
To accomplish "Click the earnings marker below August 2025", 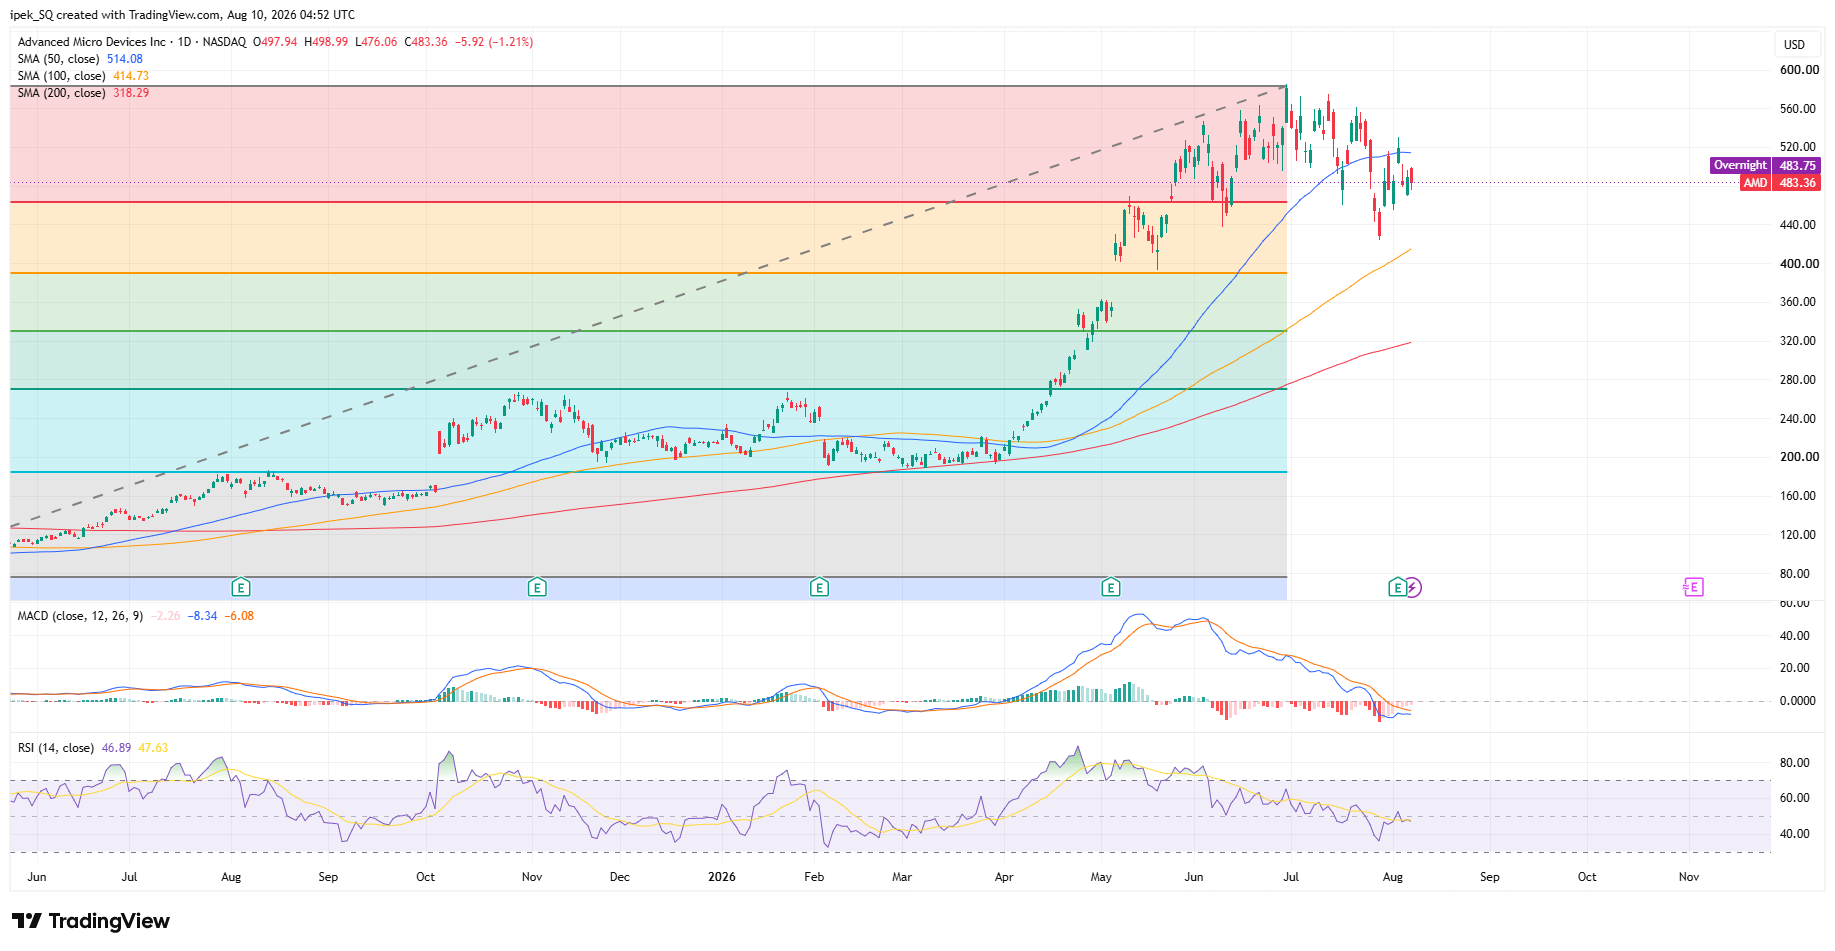I will (x=240, y=587).
